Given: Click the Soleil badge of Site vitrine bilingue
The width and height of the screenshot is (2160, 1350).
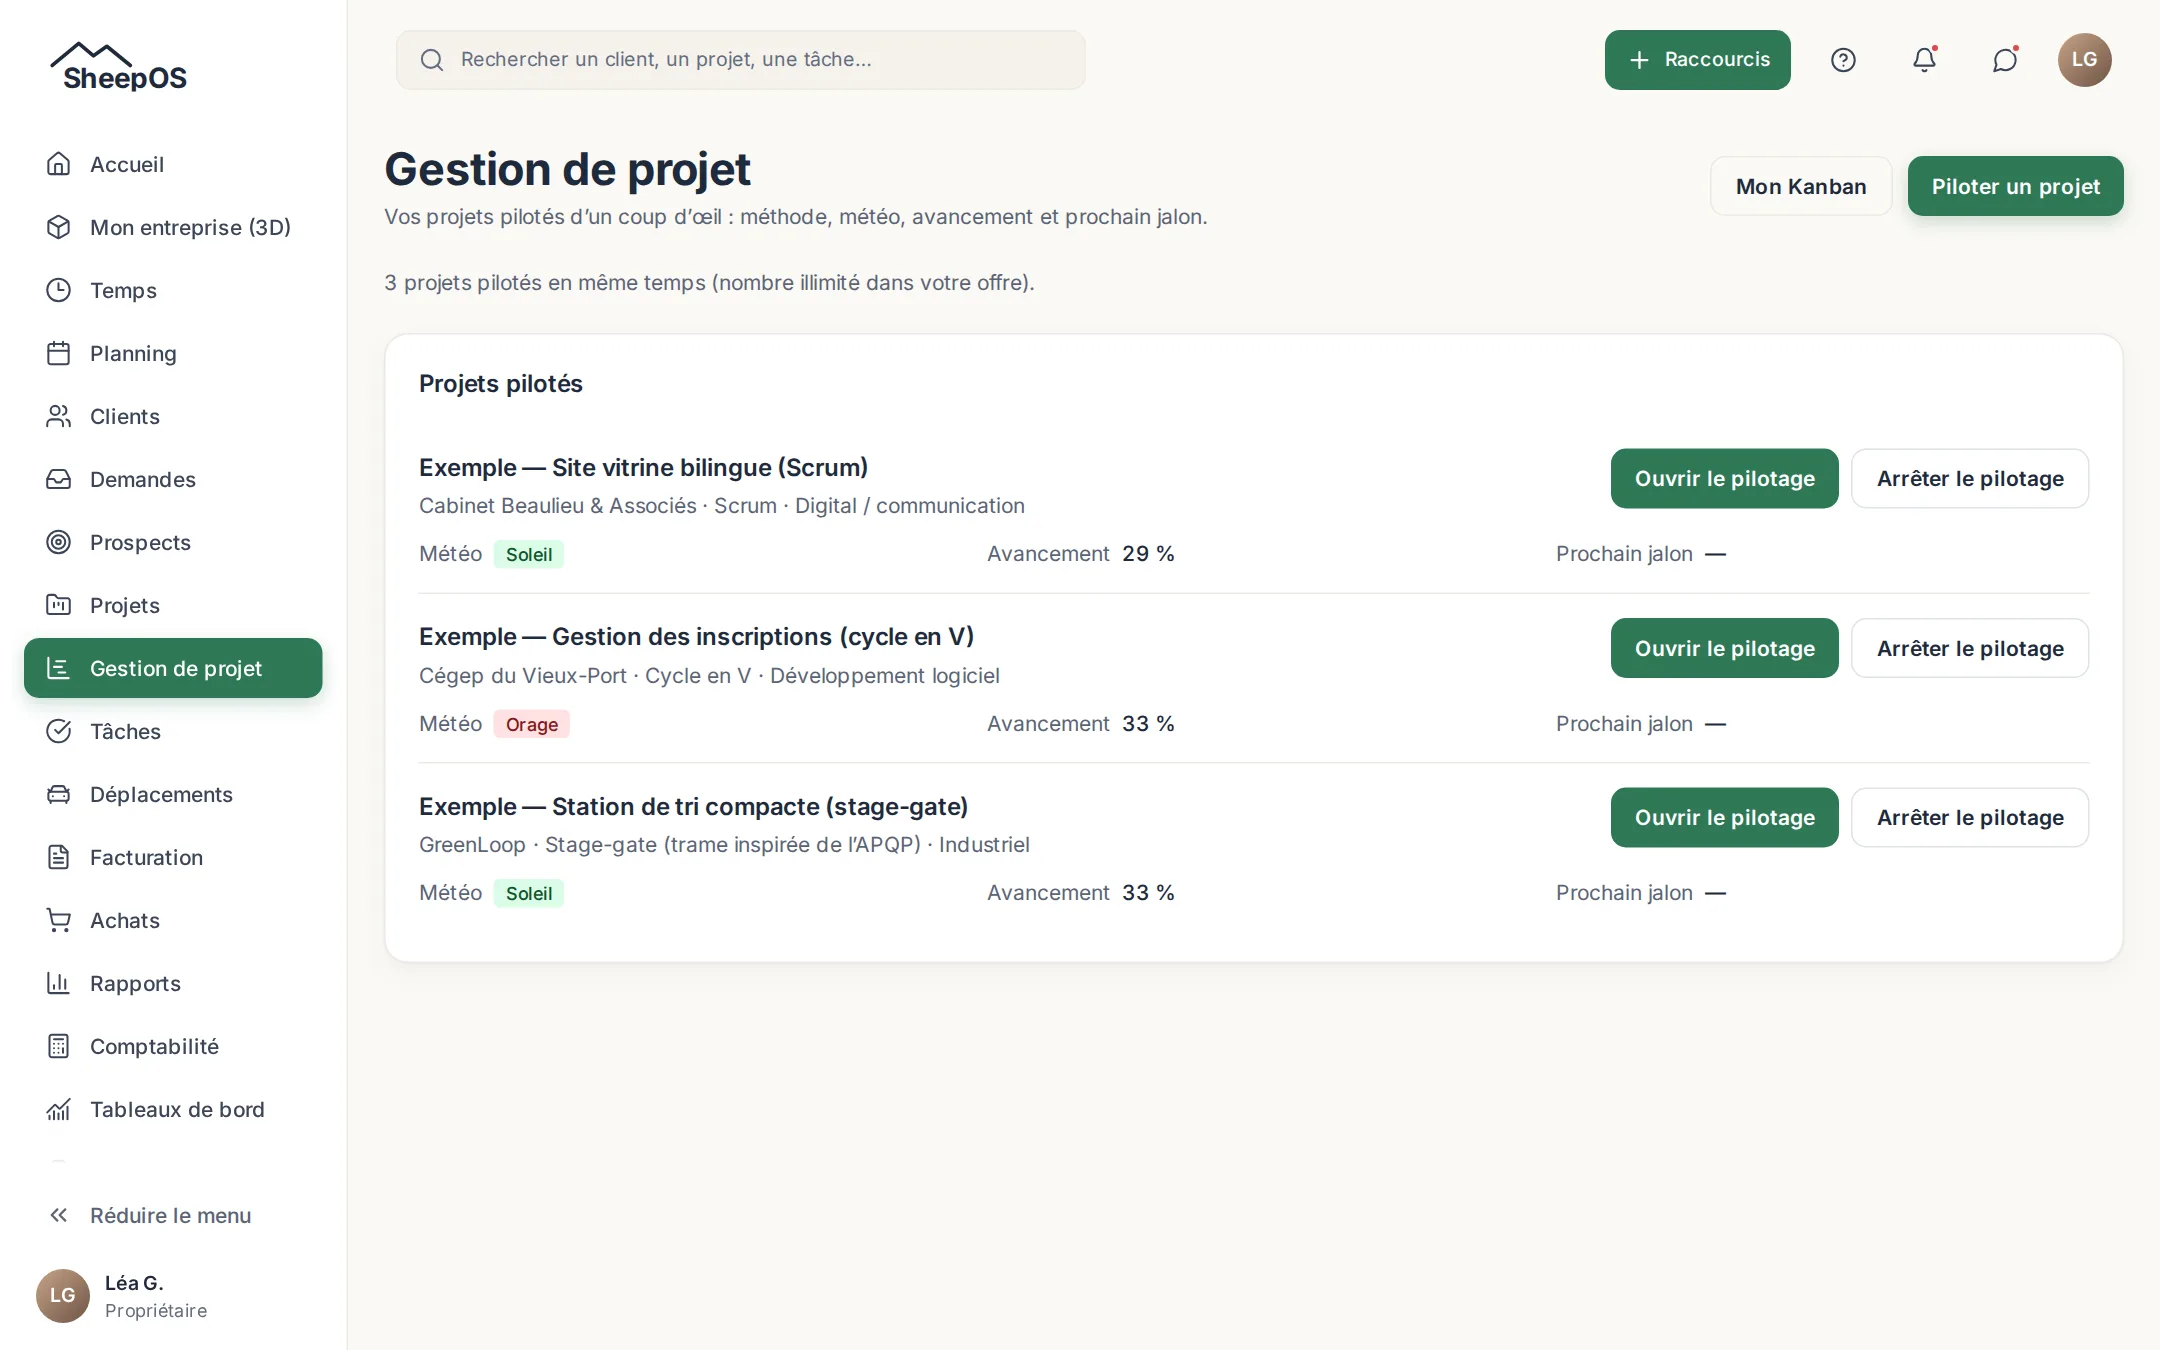Looking at the screenshot, I should point(528,554).
